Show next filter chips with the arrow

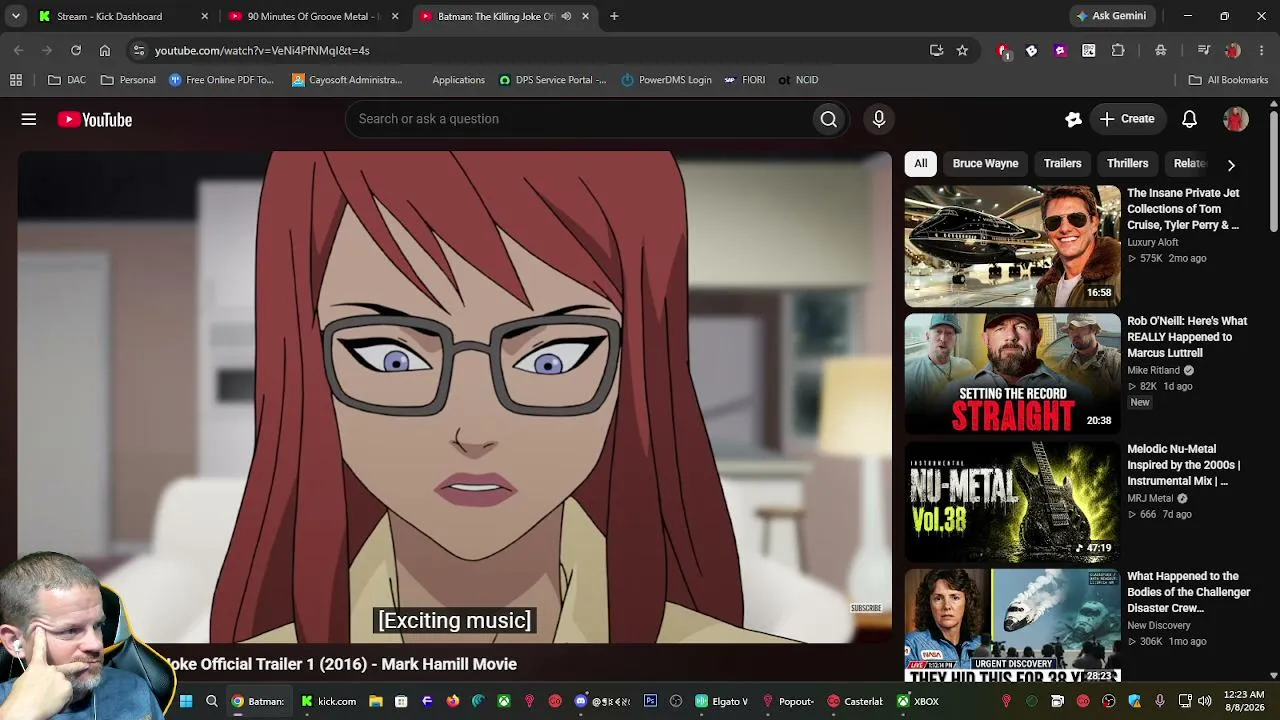pyautogui.click(x=1231, y=164)
